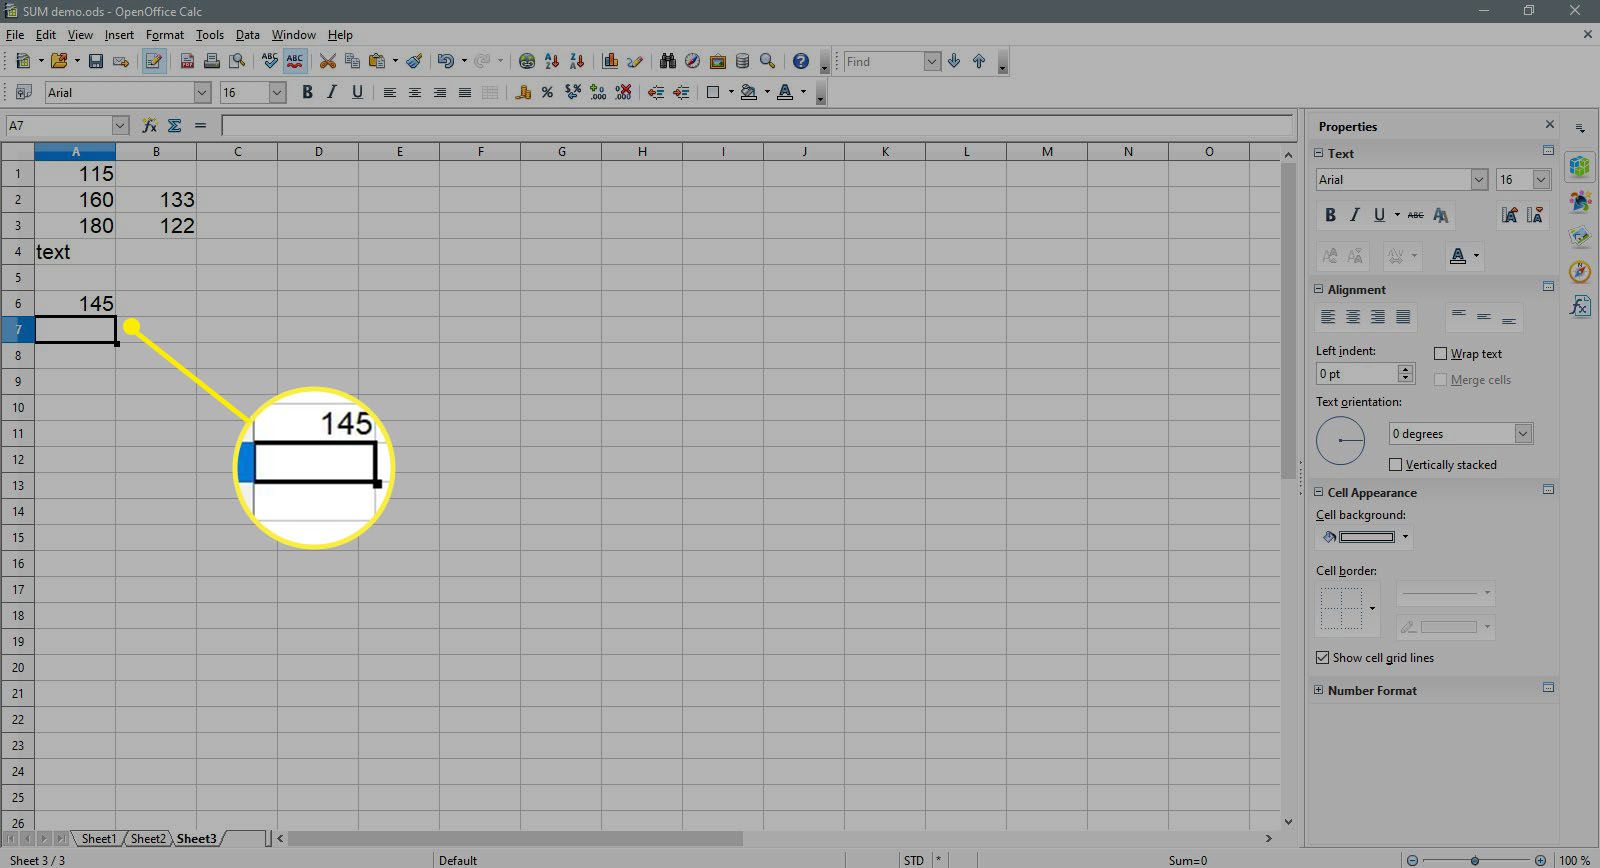
Task: Open the Data Sources icon
Action: [x=742, y=62]
